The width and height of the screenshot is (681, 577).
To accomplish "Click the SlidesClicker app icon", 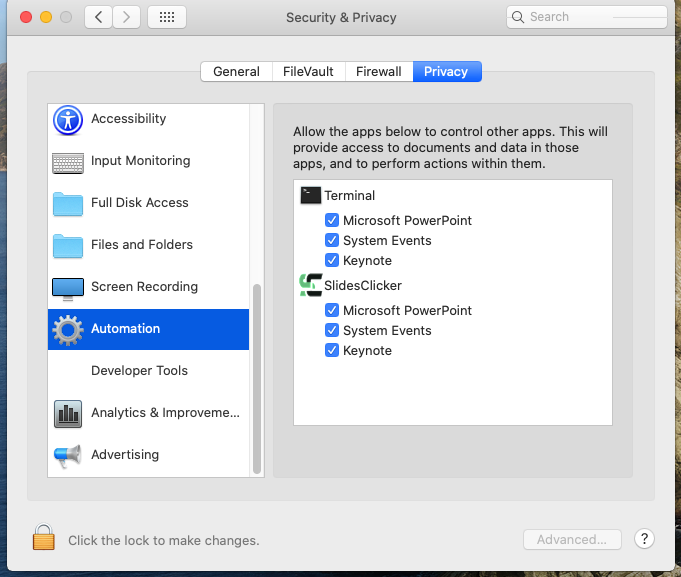I will pyautogui.click(x=311, y=285).
